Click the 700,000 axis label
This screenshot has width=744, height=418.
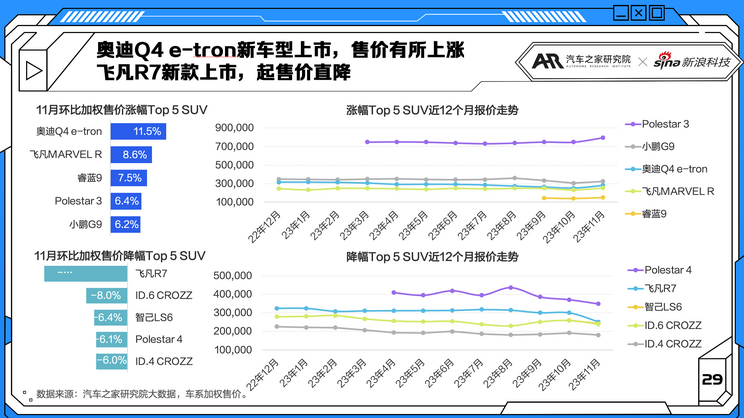(234, 147)
